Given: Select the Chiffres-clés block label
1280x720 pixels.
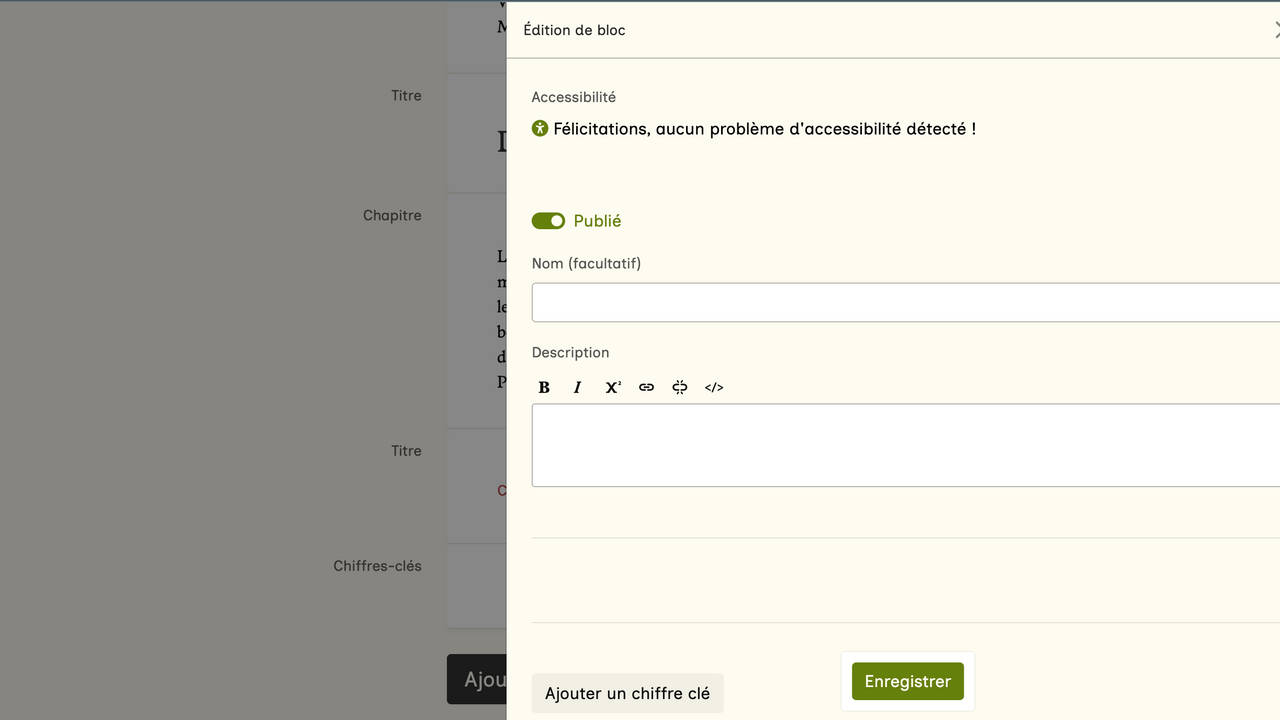Looking at the screenshot, I should click(x=377, y=566).
